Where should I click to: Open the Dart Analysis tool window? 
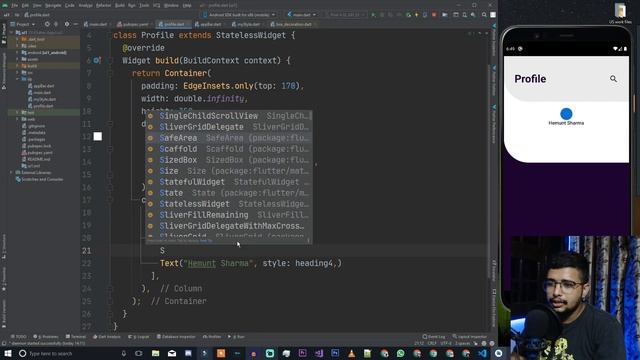107,337
